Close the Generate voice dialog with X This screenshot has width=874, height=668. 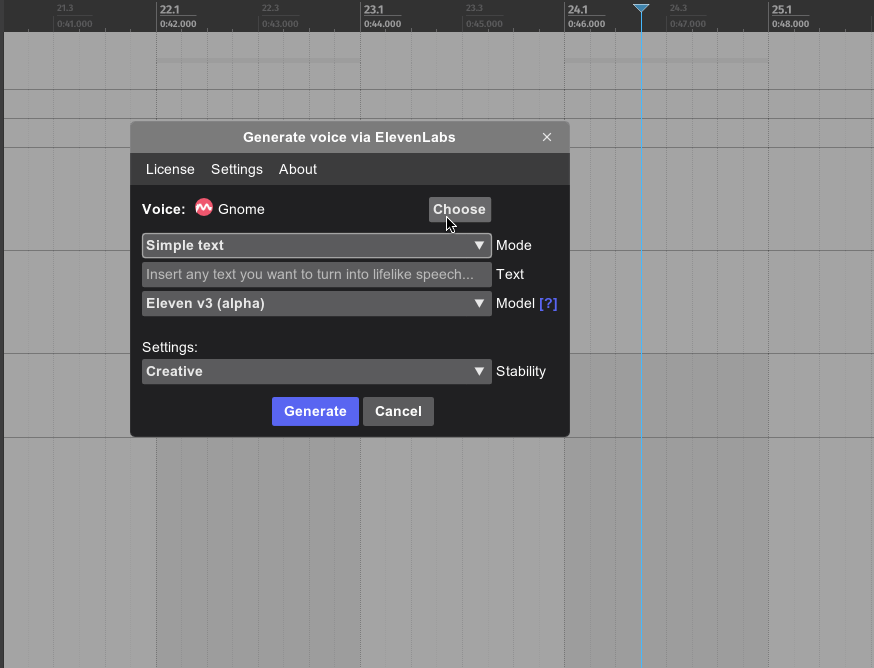[547, 137]
